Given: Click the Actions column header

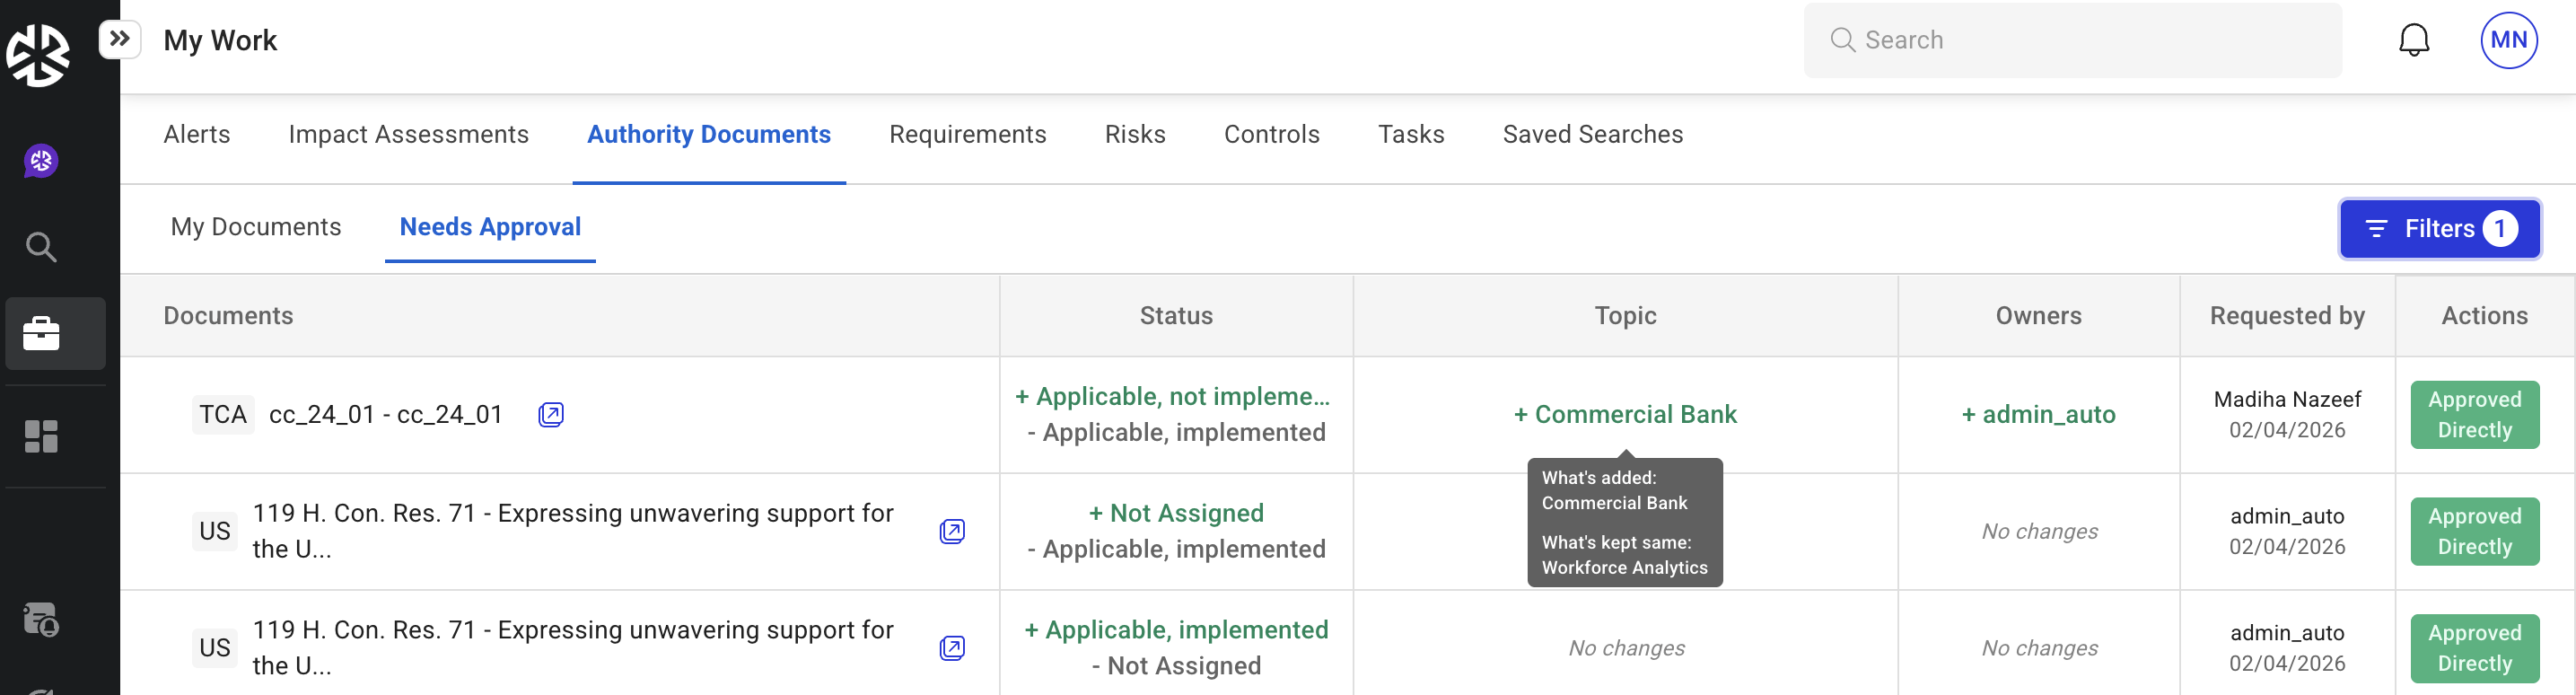Looking at the screenshot, I should point(2484,316).
